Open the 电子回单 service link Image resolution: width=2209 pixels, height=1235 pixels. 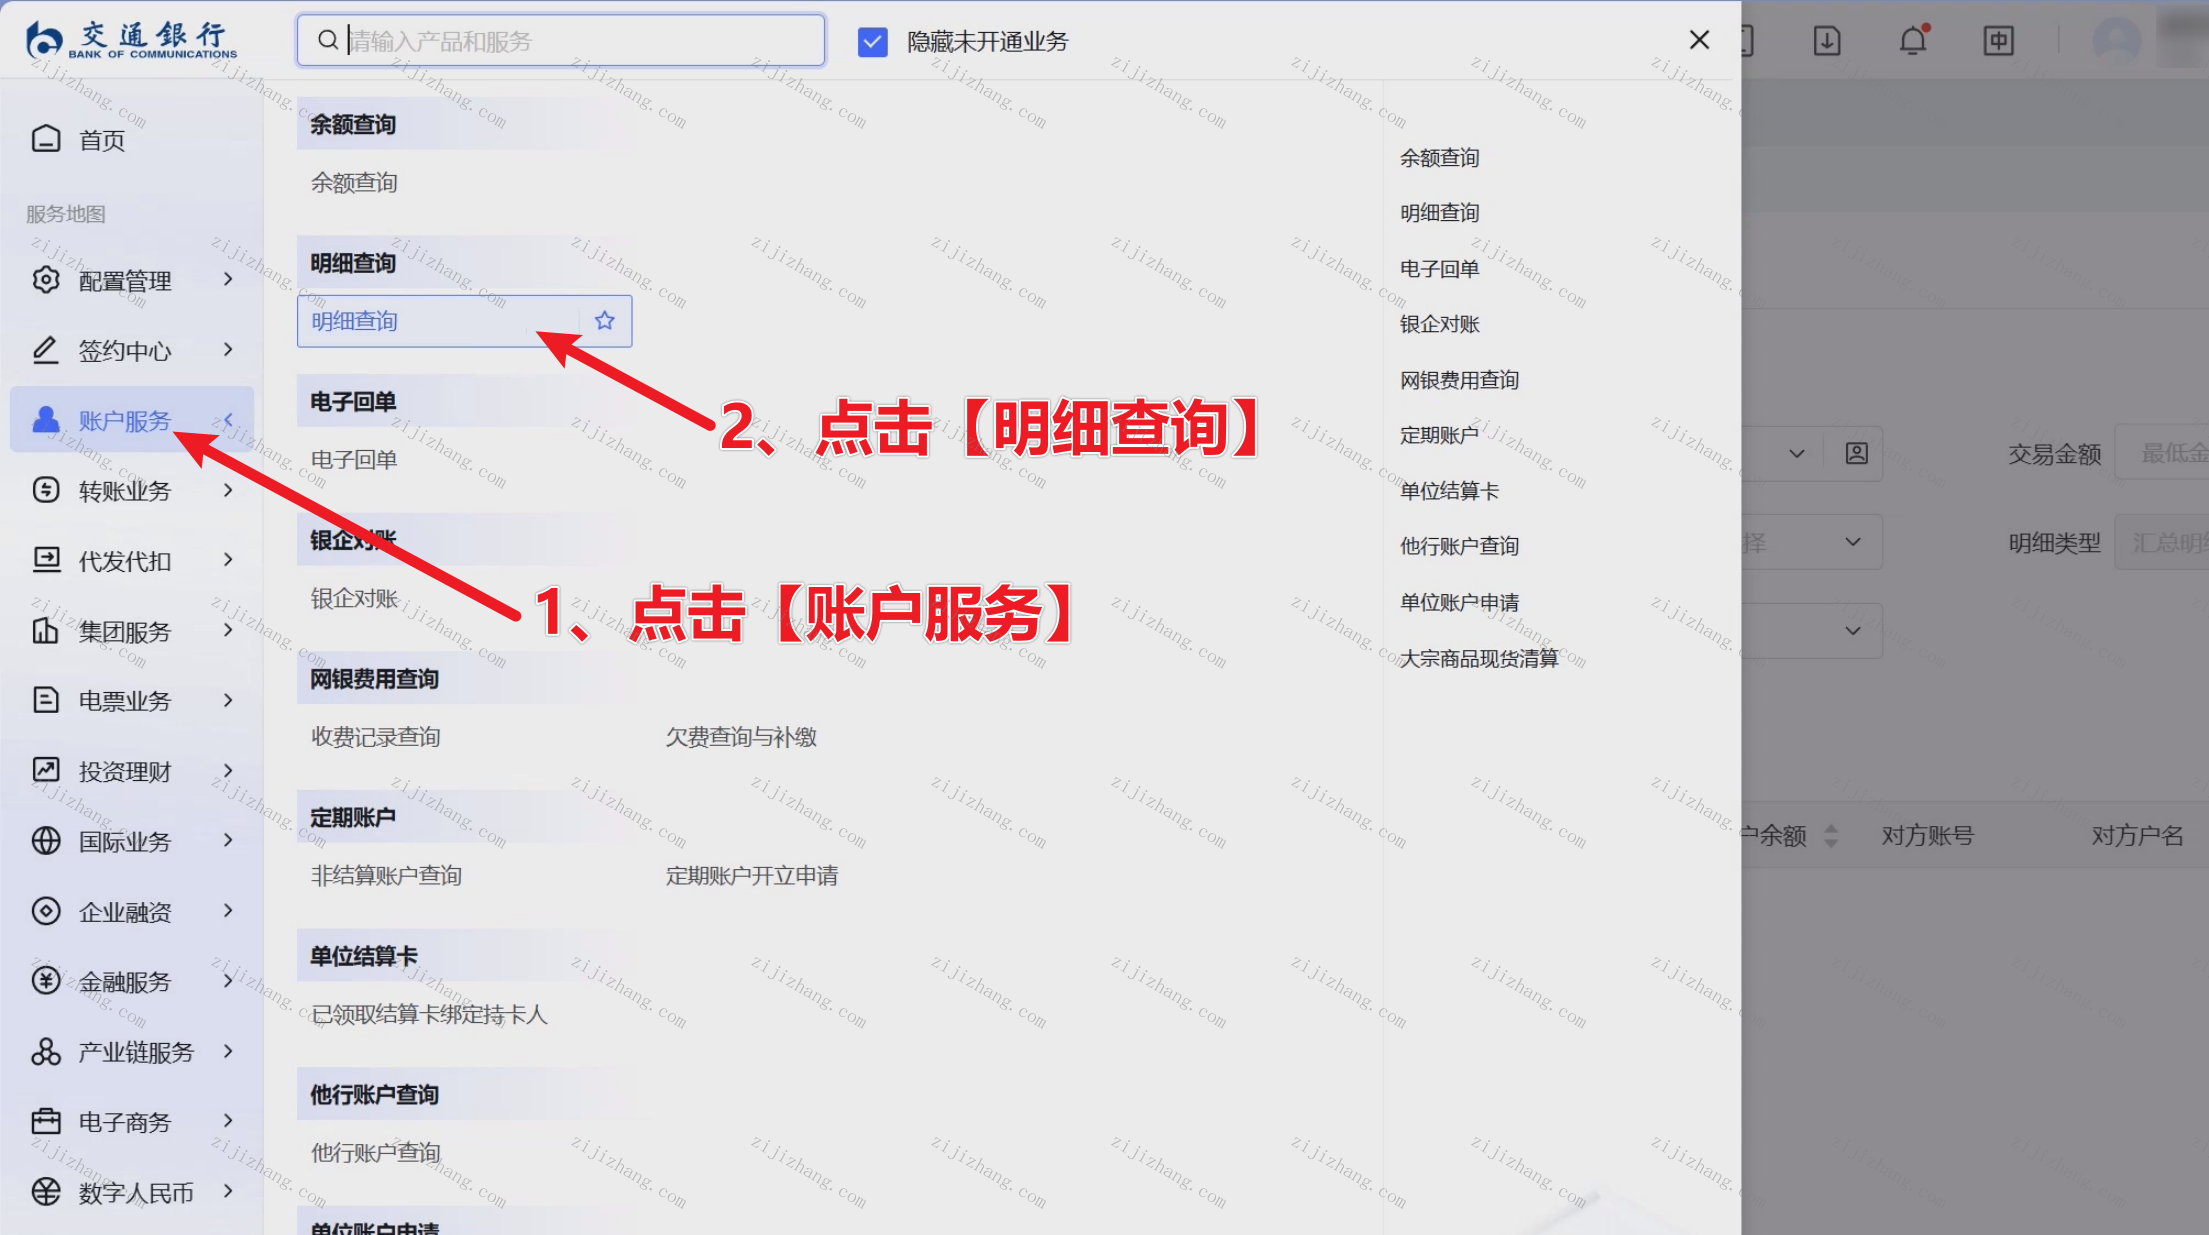tap(354, 460)
